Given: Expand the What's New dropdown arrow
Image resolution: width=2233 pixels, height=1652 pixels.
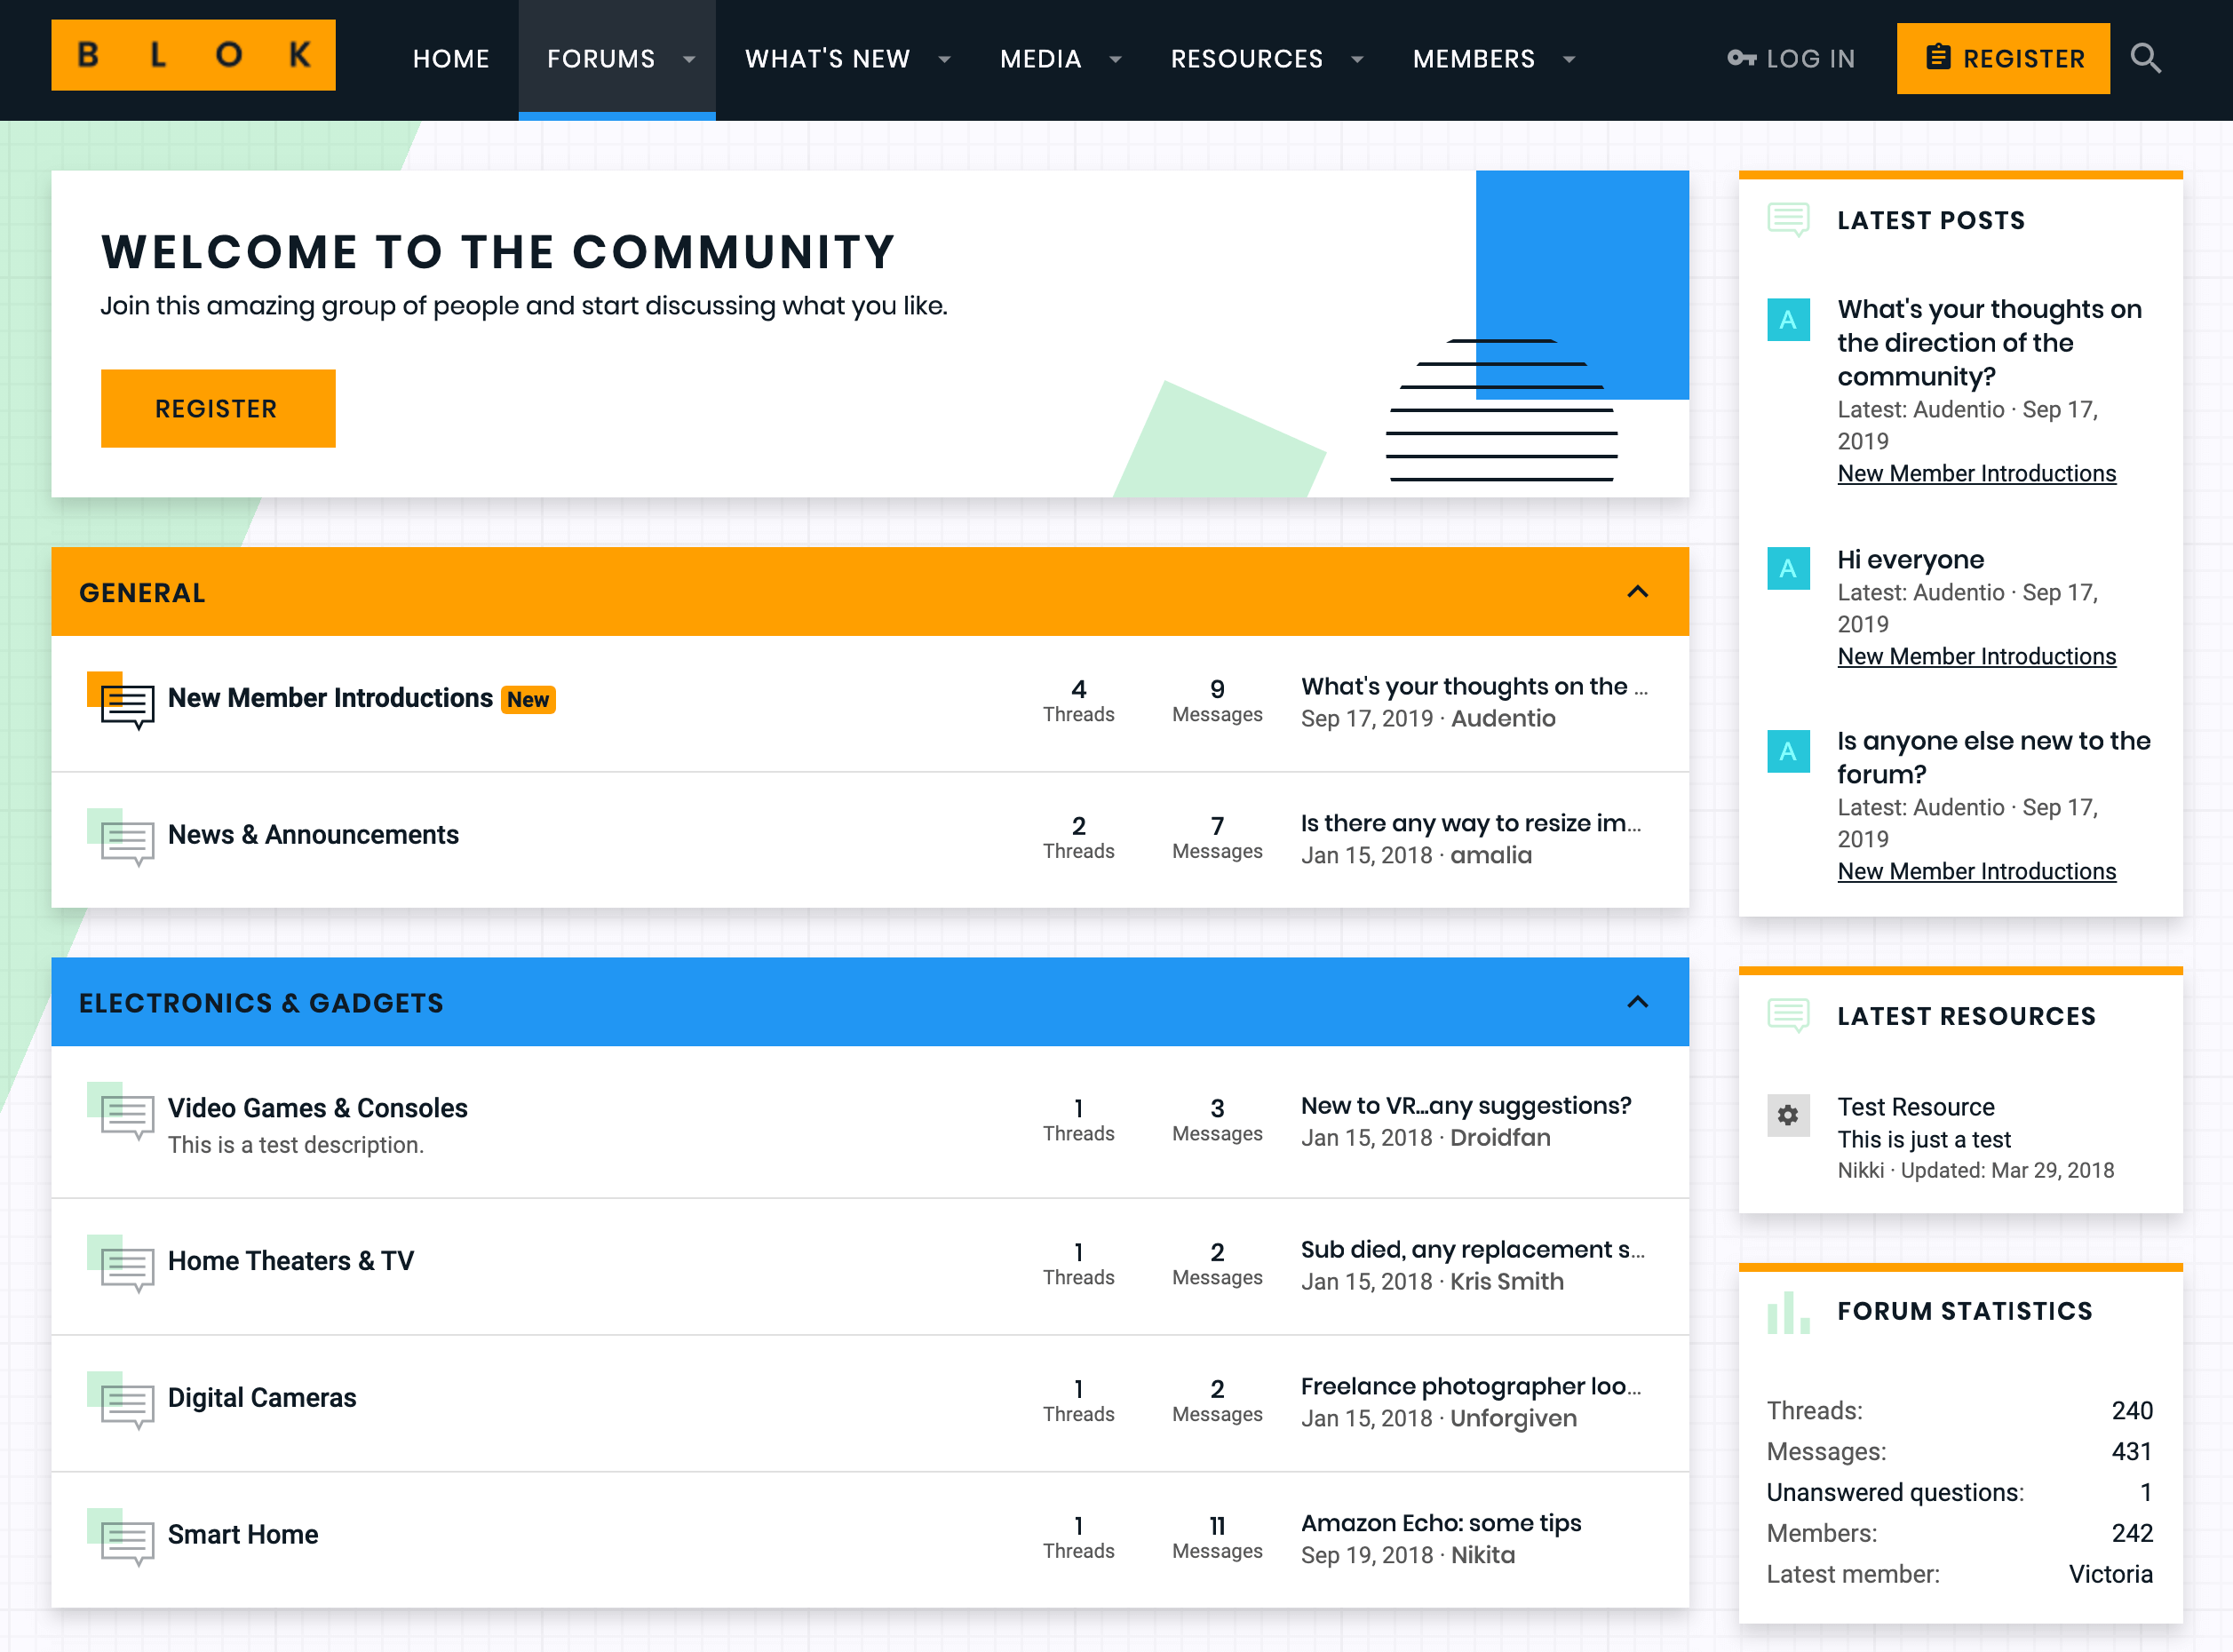Looking at the screenshot, I should click(x=944, y=60).
